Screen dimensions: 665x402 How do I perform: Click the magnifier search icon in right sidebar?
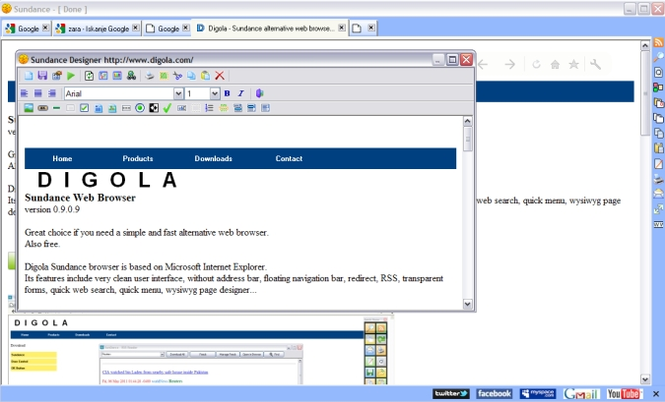click(658, 57)
